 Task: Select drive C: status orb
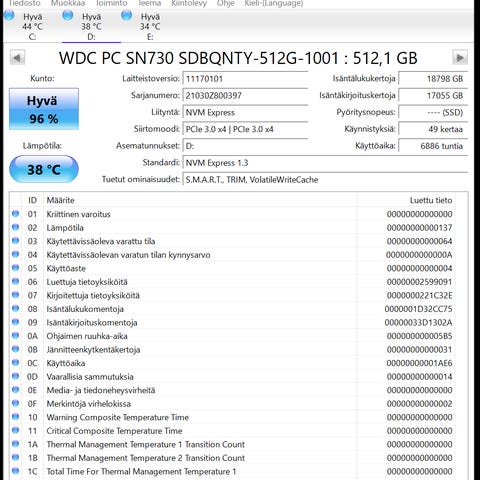pyautogui.click(x=9, y=15)
